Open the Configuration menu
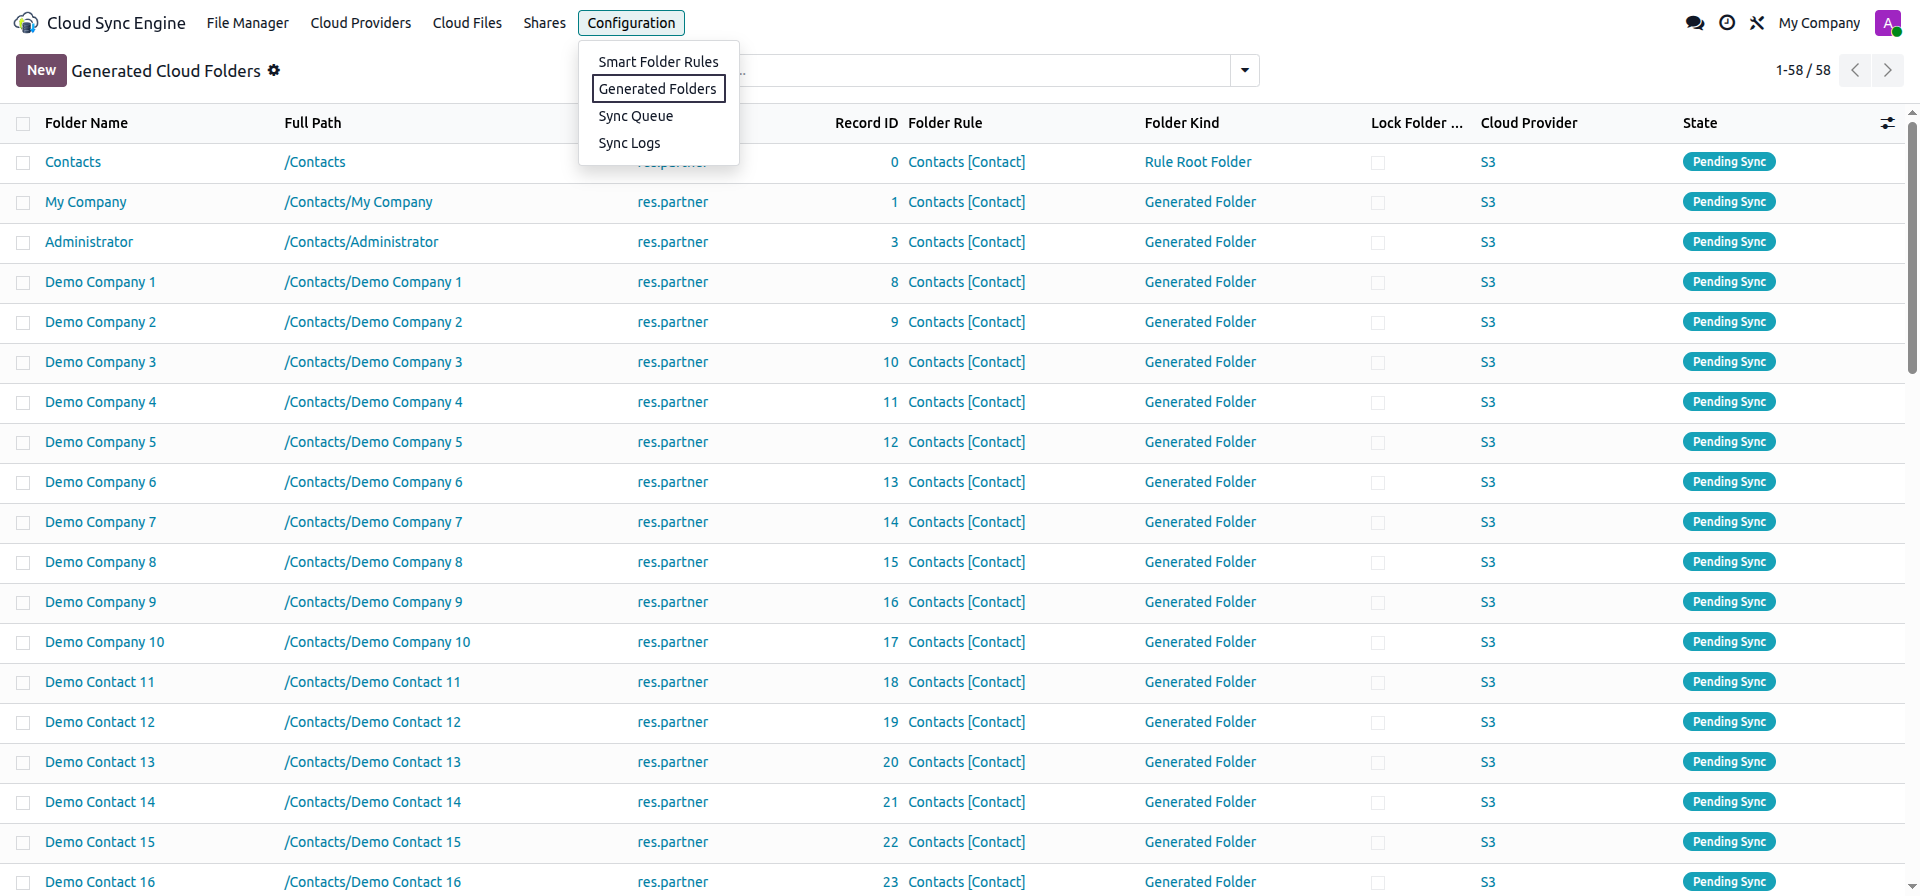This screenshot has height=896, width=1920. coord(631,23)
